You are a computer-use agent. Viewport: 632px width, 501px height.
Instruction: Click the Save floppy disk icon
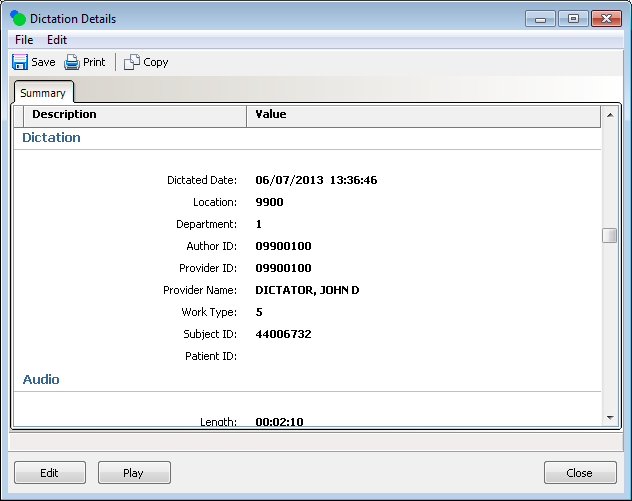click(x=20, y=62)
